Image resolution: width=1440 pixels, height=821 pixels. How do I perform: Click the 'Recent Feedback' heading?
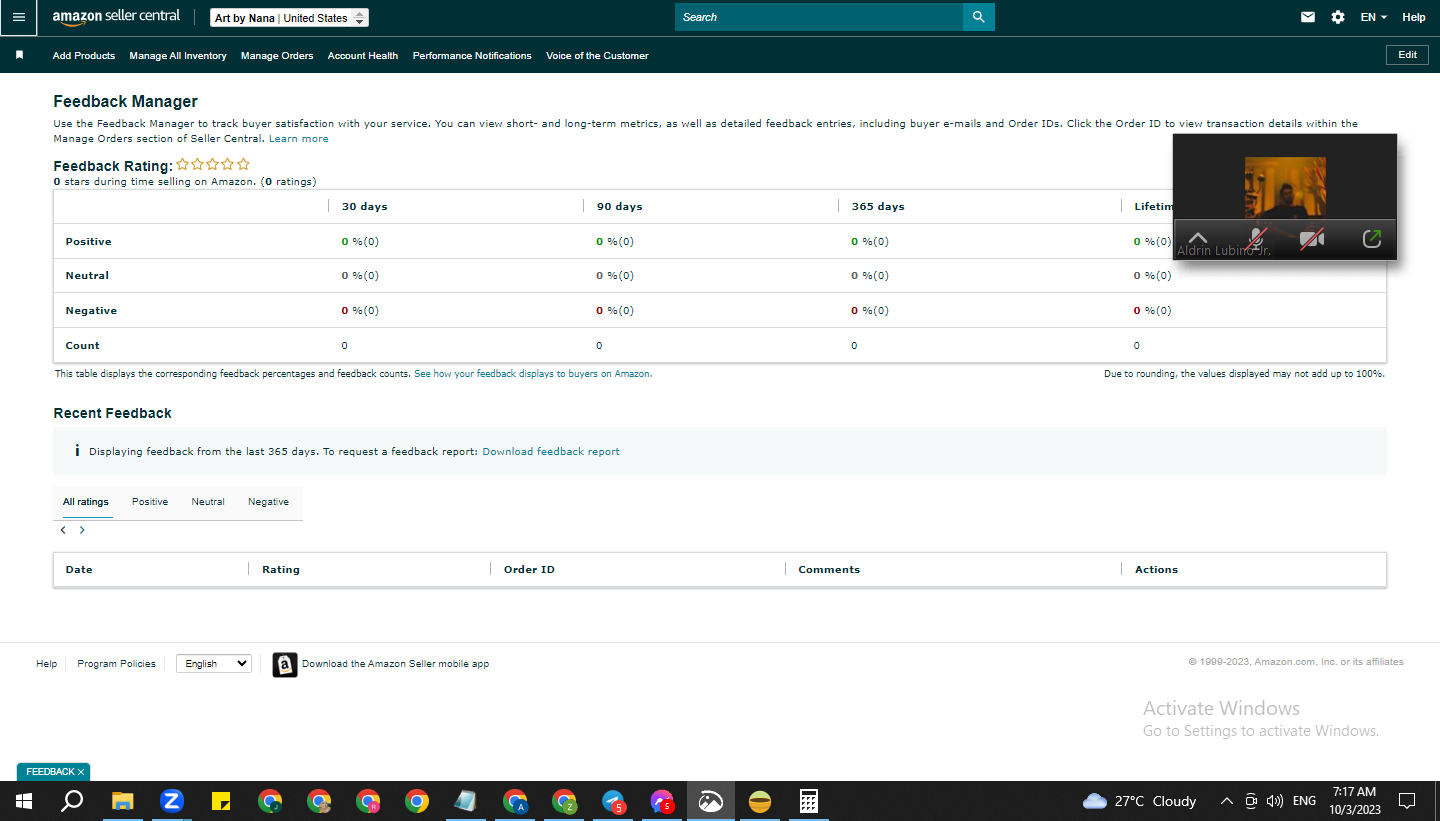click(x=112, y=413)
